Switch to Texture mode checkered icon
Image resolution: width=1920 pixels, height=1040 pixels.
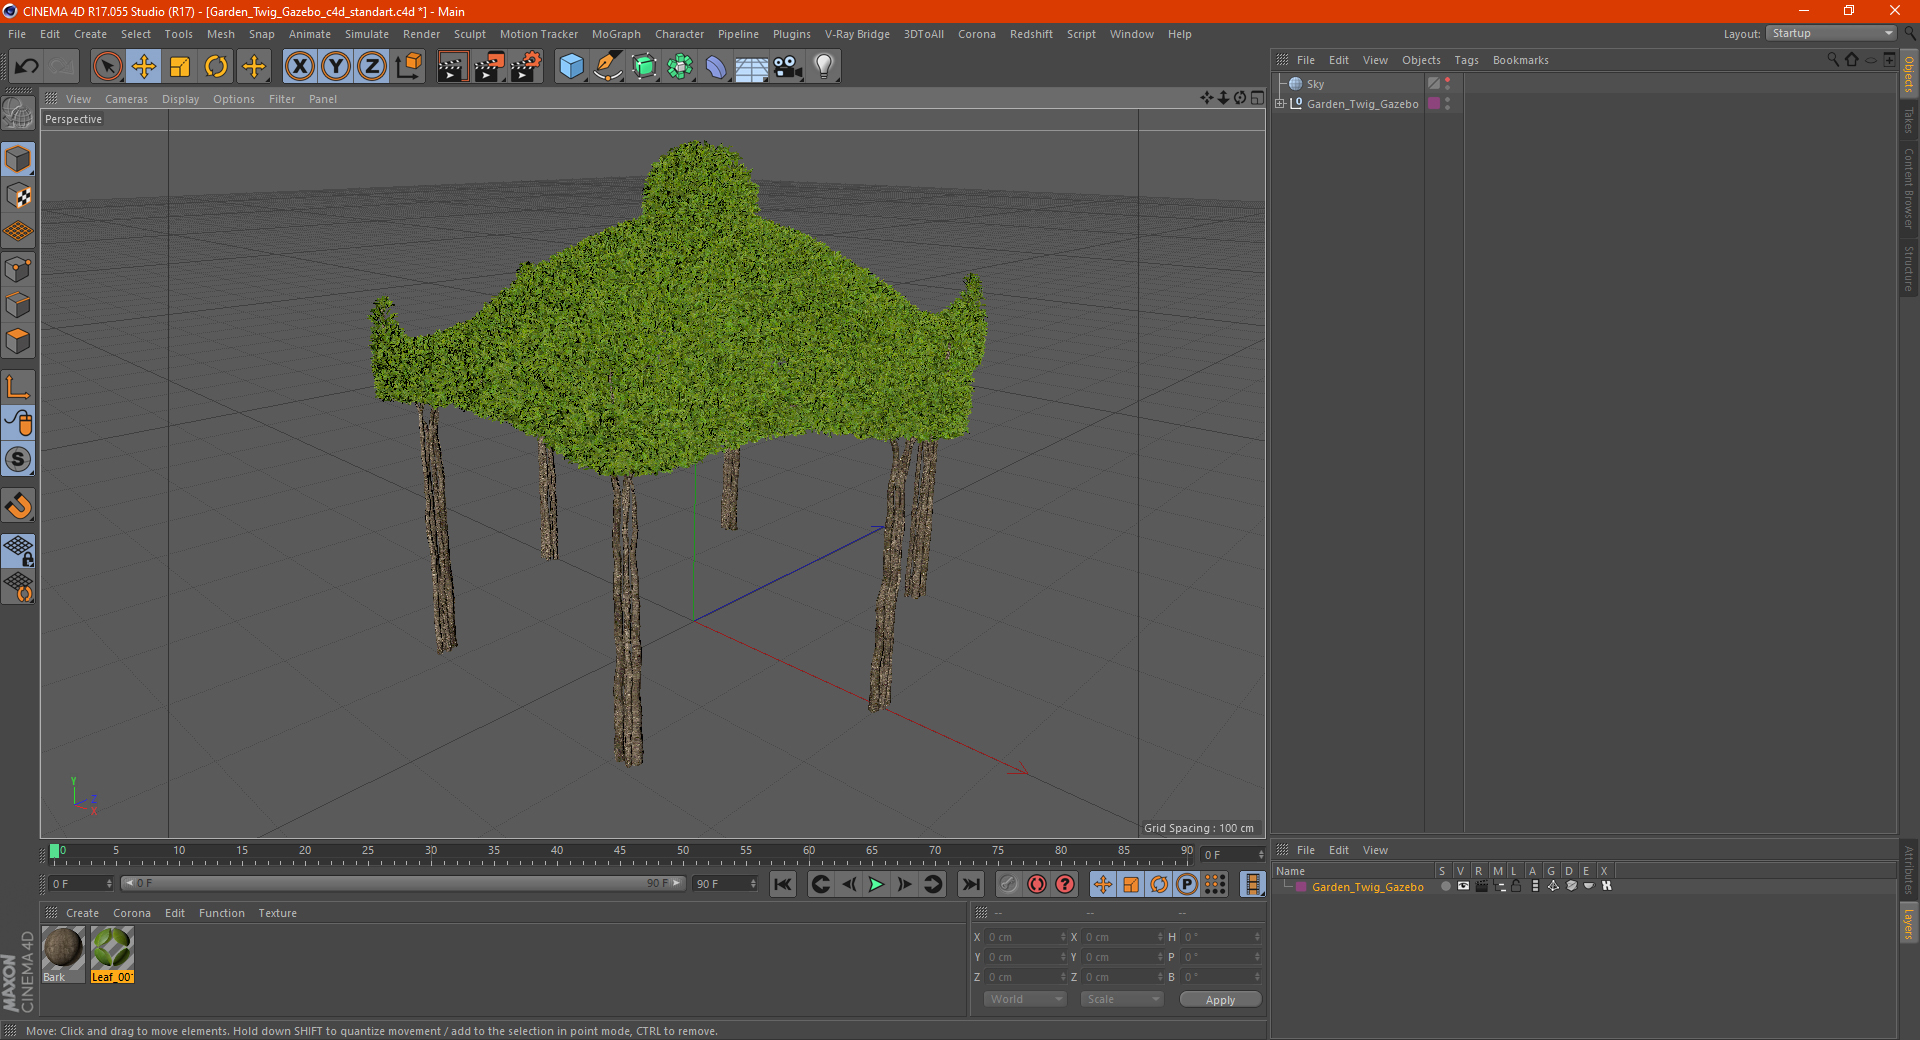(x=18, y=196)
